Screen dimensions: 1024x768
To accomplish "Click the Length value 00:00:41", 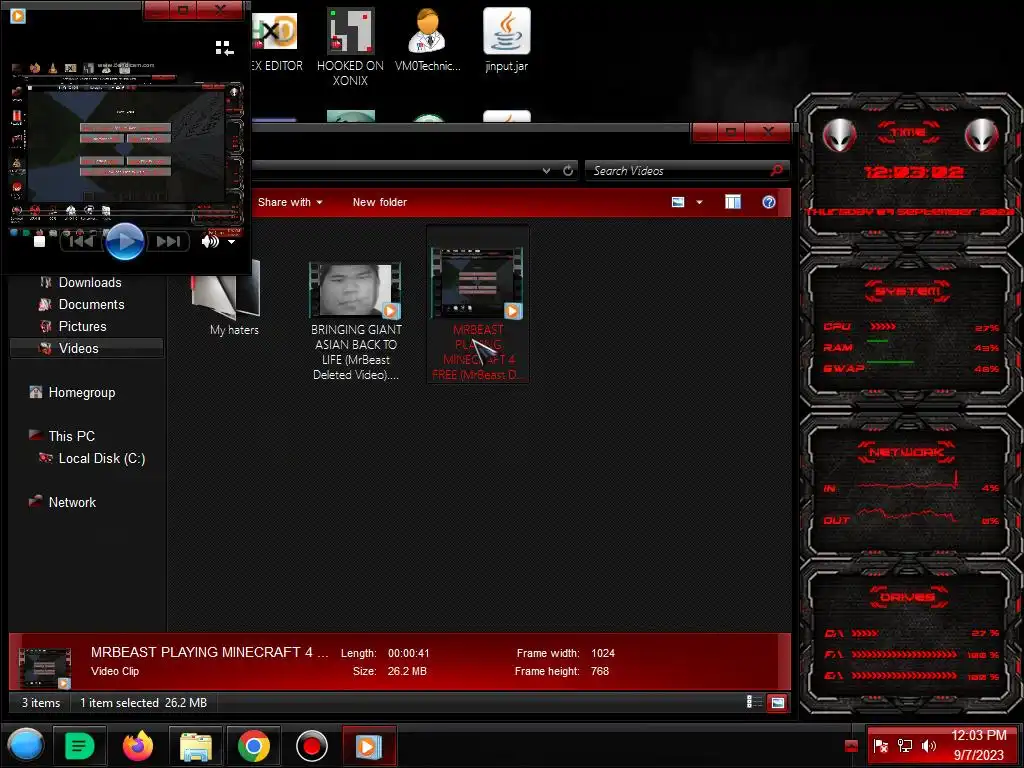I will (x=409, y=653).
